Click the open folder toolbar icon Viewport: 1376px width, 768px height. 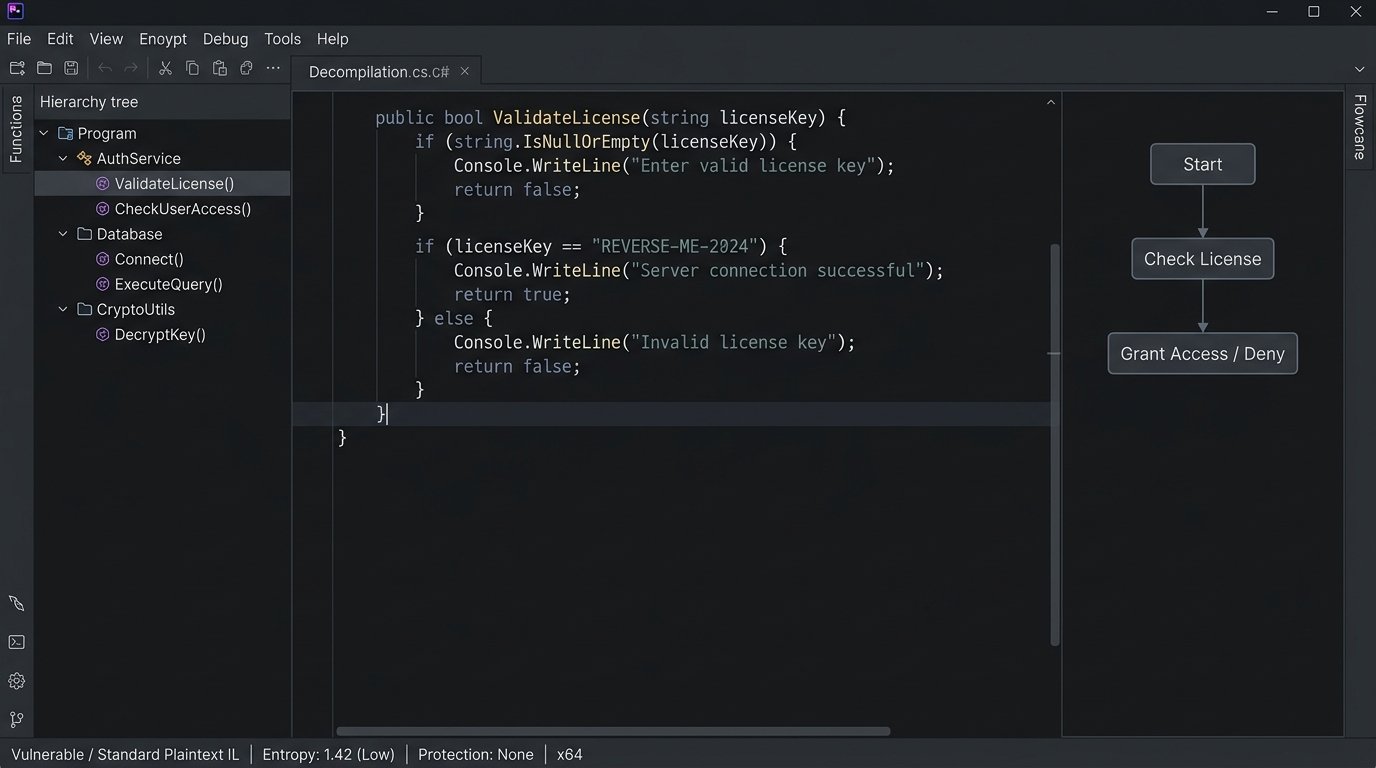(44, 68)
